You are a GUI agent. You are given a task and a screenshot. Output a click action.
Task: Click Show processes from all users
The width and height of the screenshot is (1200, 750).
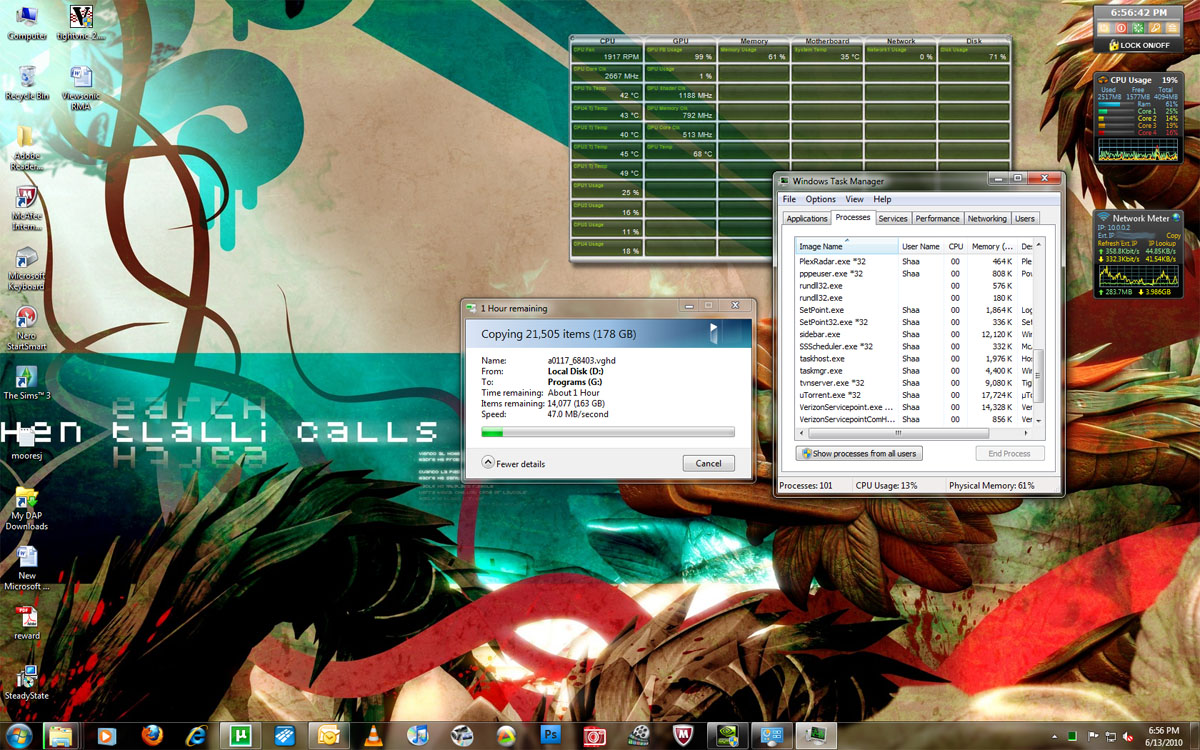pos(859,453)
